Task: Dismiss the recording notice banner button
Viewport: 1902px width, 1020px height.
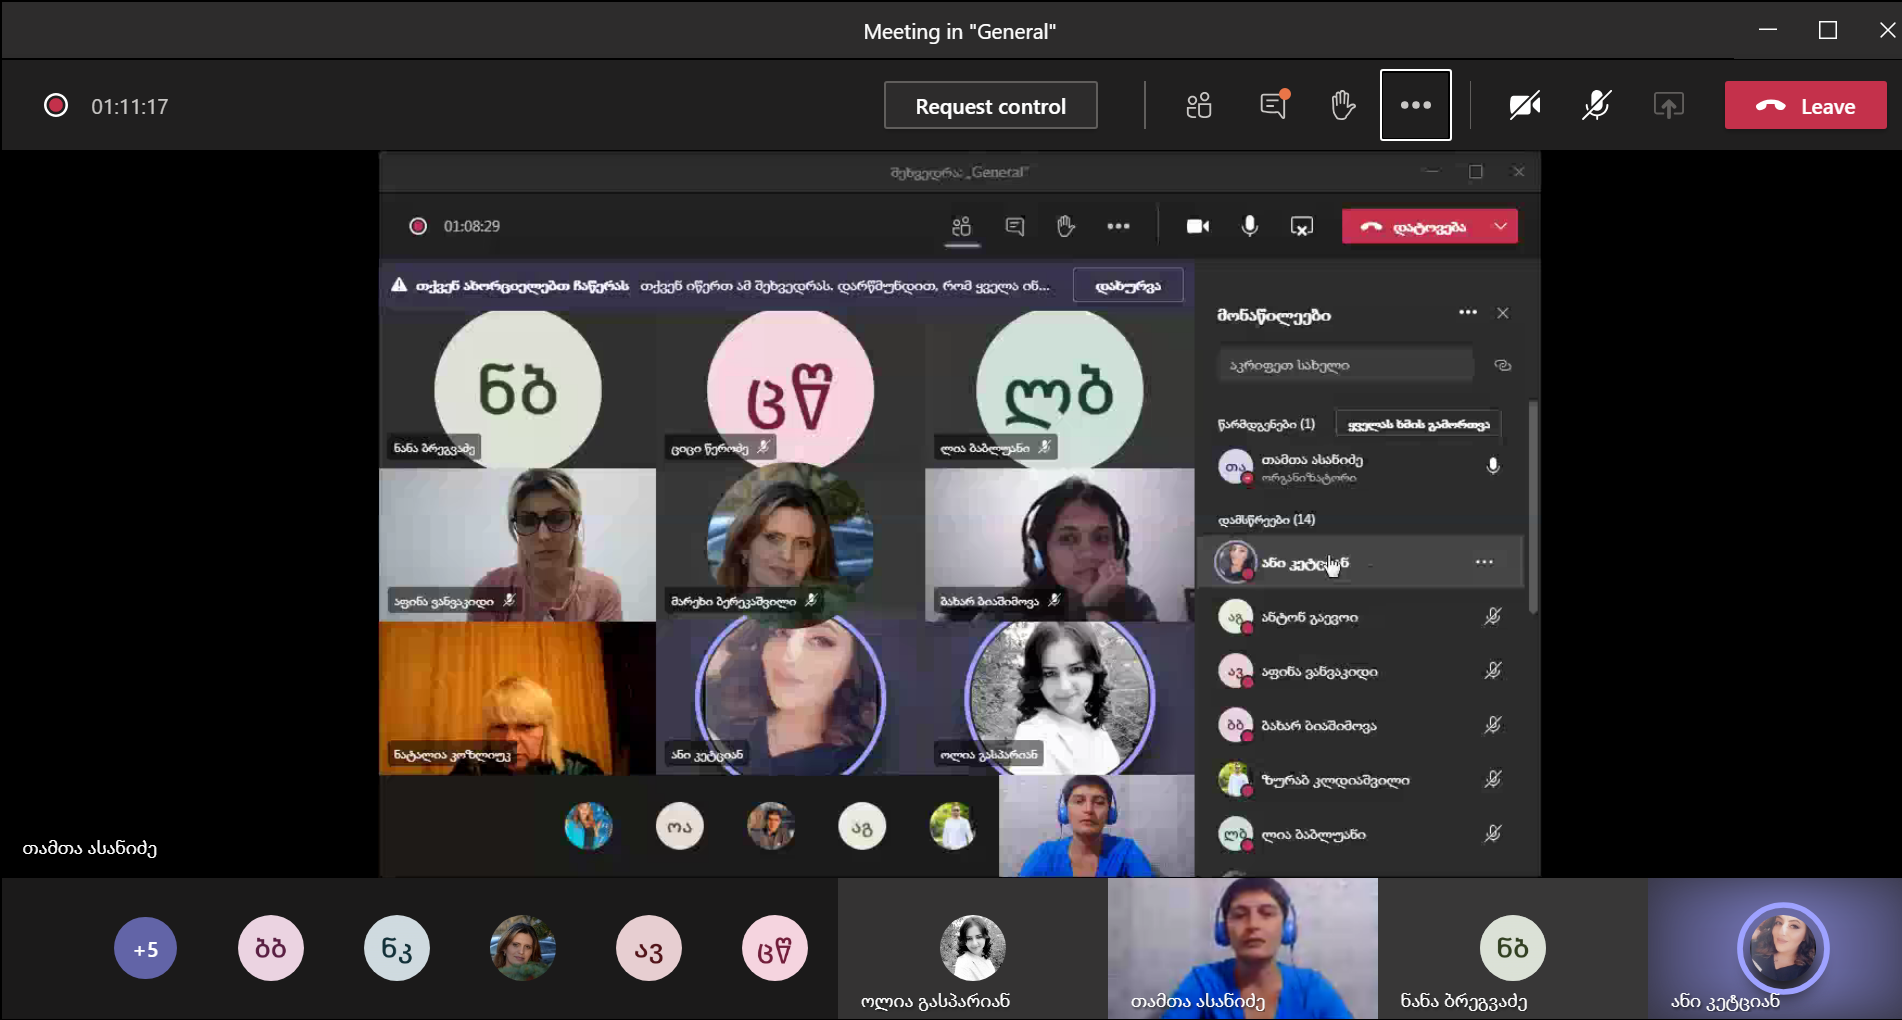Action: [x=1128, y=285]
